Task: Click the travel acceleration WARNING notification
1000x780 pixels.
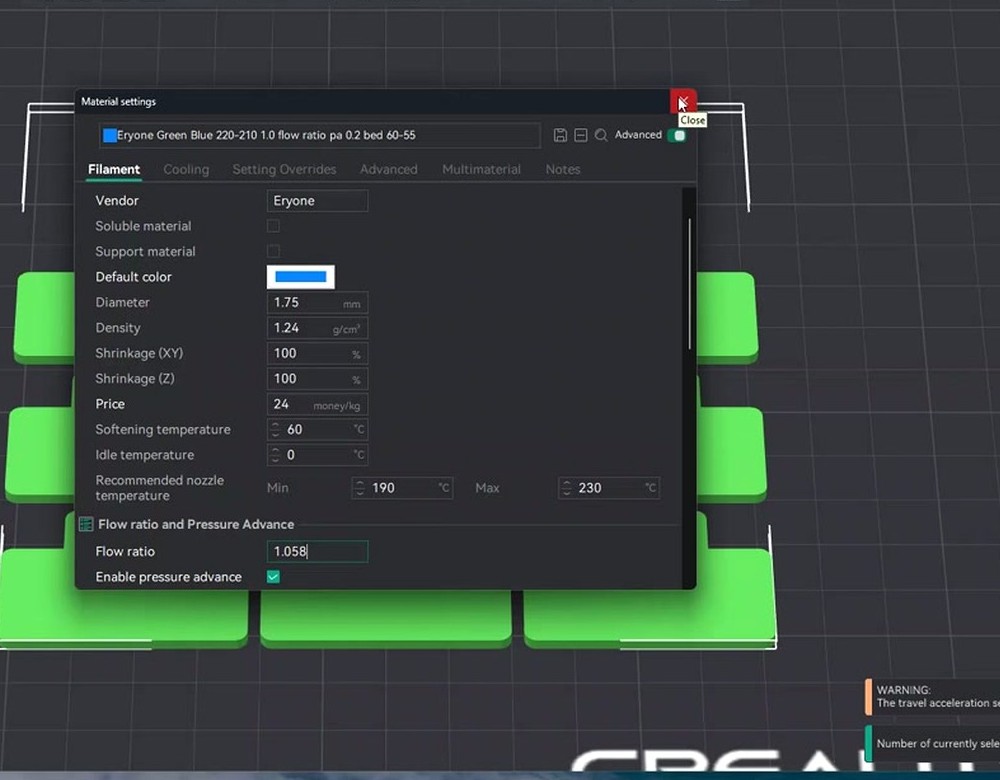Action: click(x=932, y=696)
